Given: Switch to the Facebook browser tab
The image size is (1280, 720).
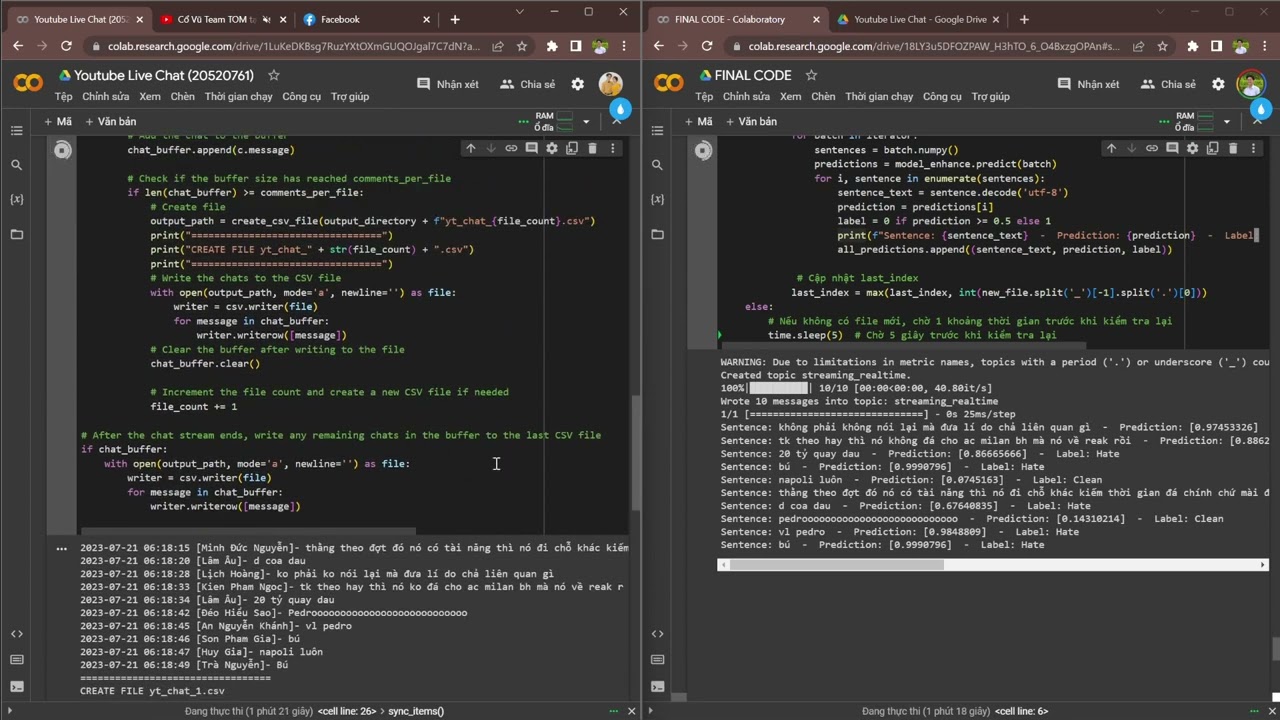Looking at the screenshot, I should pyautogui.click(x=340, y=19).
